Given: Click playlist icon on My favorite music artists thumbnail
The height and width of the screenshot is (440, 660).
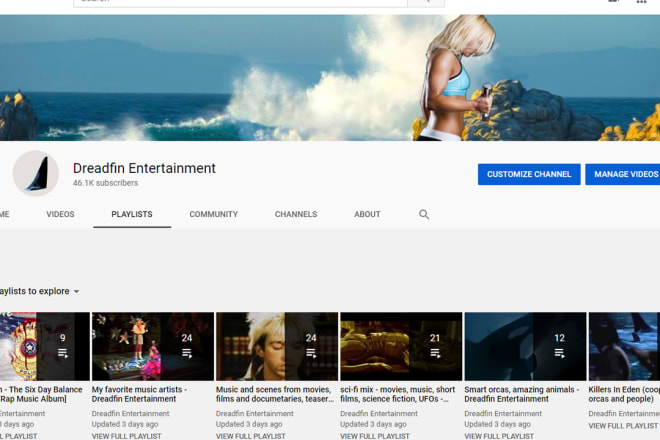Looking at the screenshot, I should [x=187, y=353].
